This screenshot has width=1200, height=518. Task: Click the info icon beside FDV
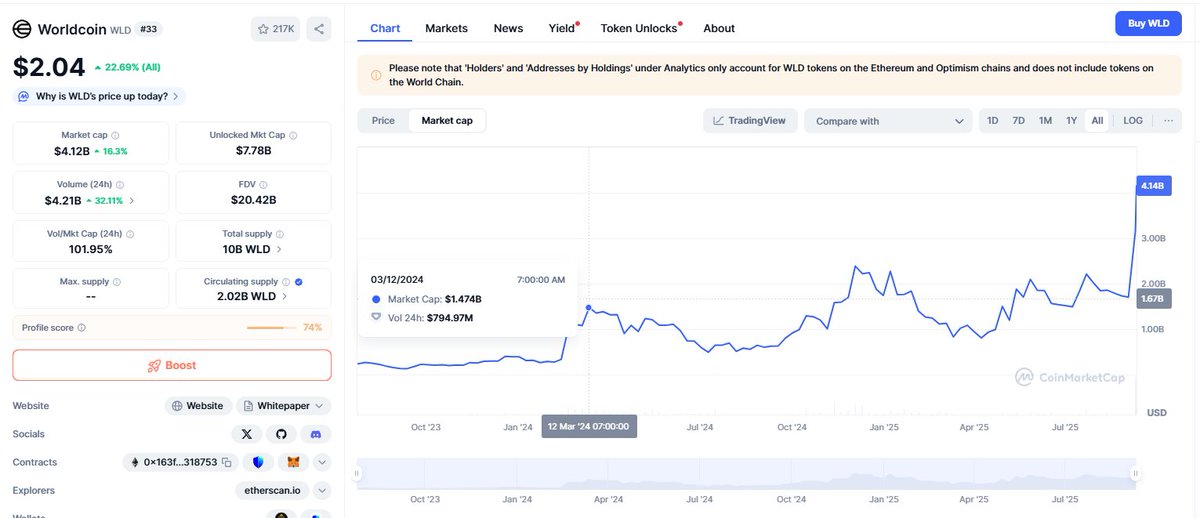coord(265,184)
